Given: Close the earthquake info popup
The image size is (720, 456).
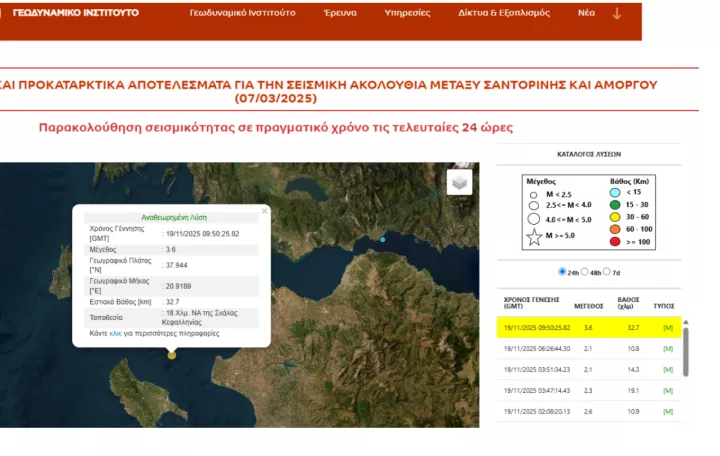Looking at the screenshot, I should coord(264,211).
